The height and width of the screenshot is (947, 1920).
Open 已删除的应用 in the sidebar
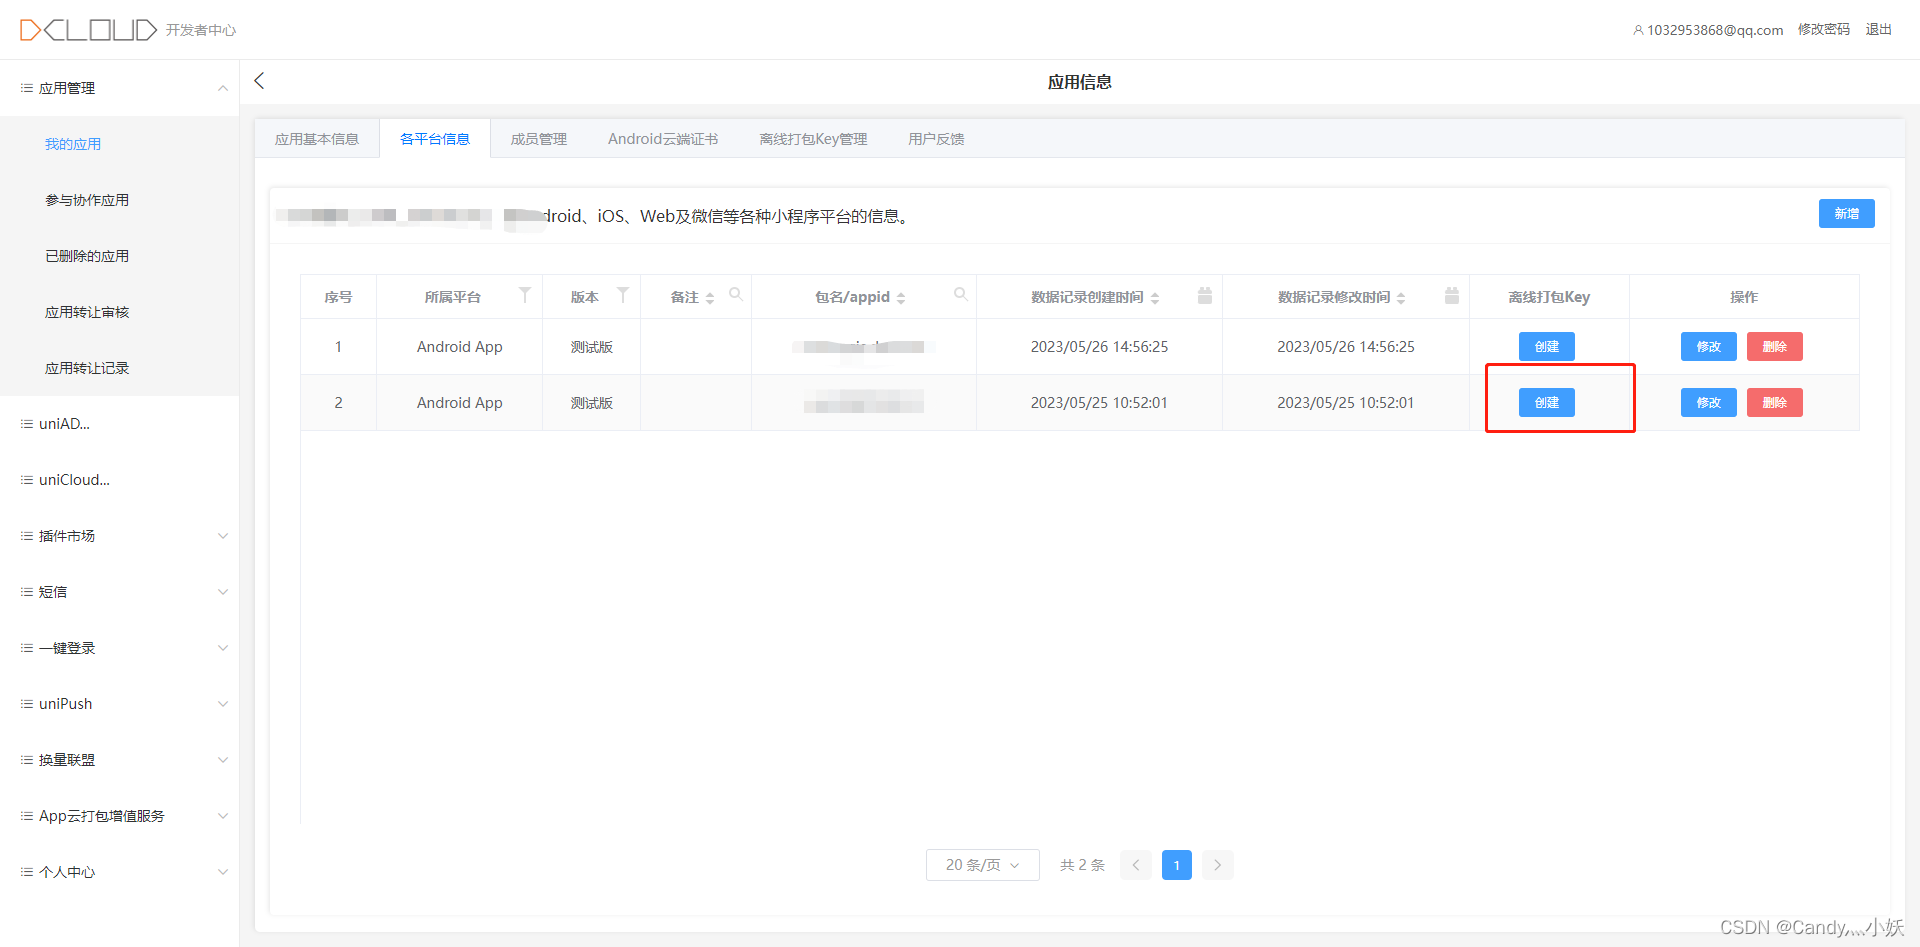(x=120, y=256)
